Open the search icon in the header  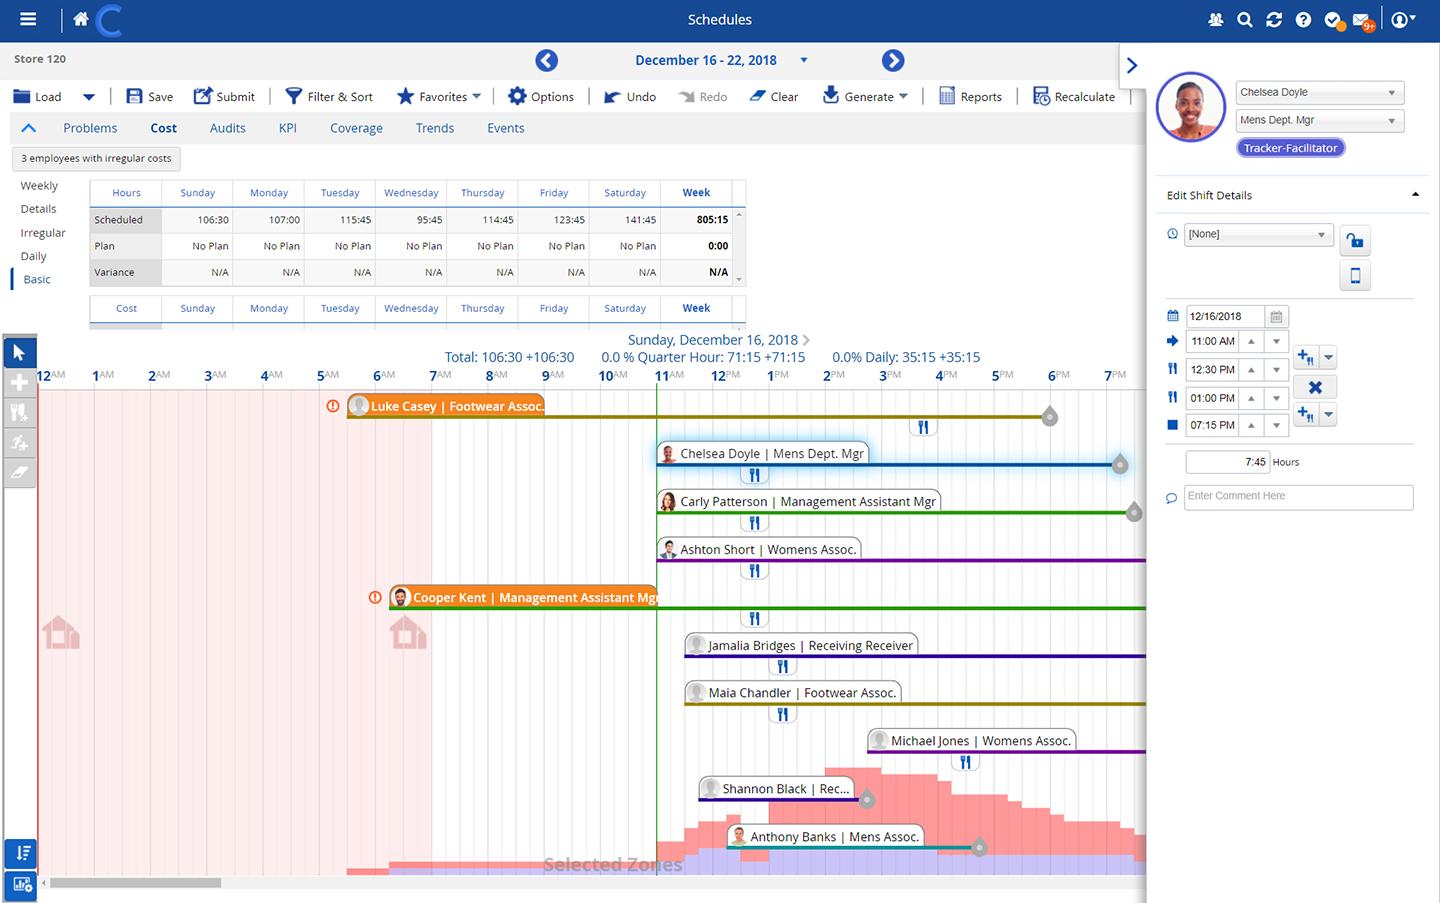[x=1244, y=20]
